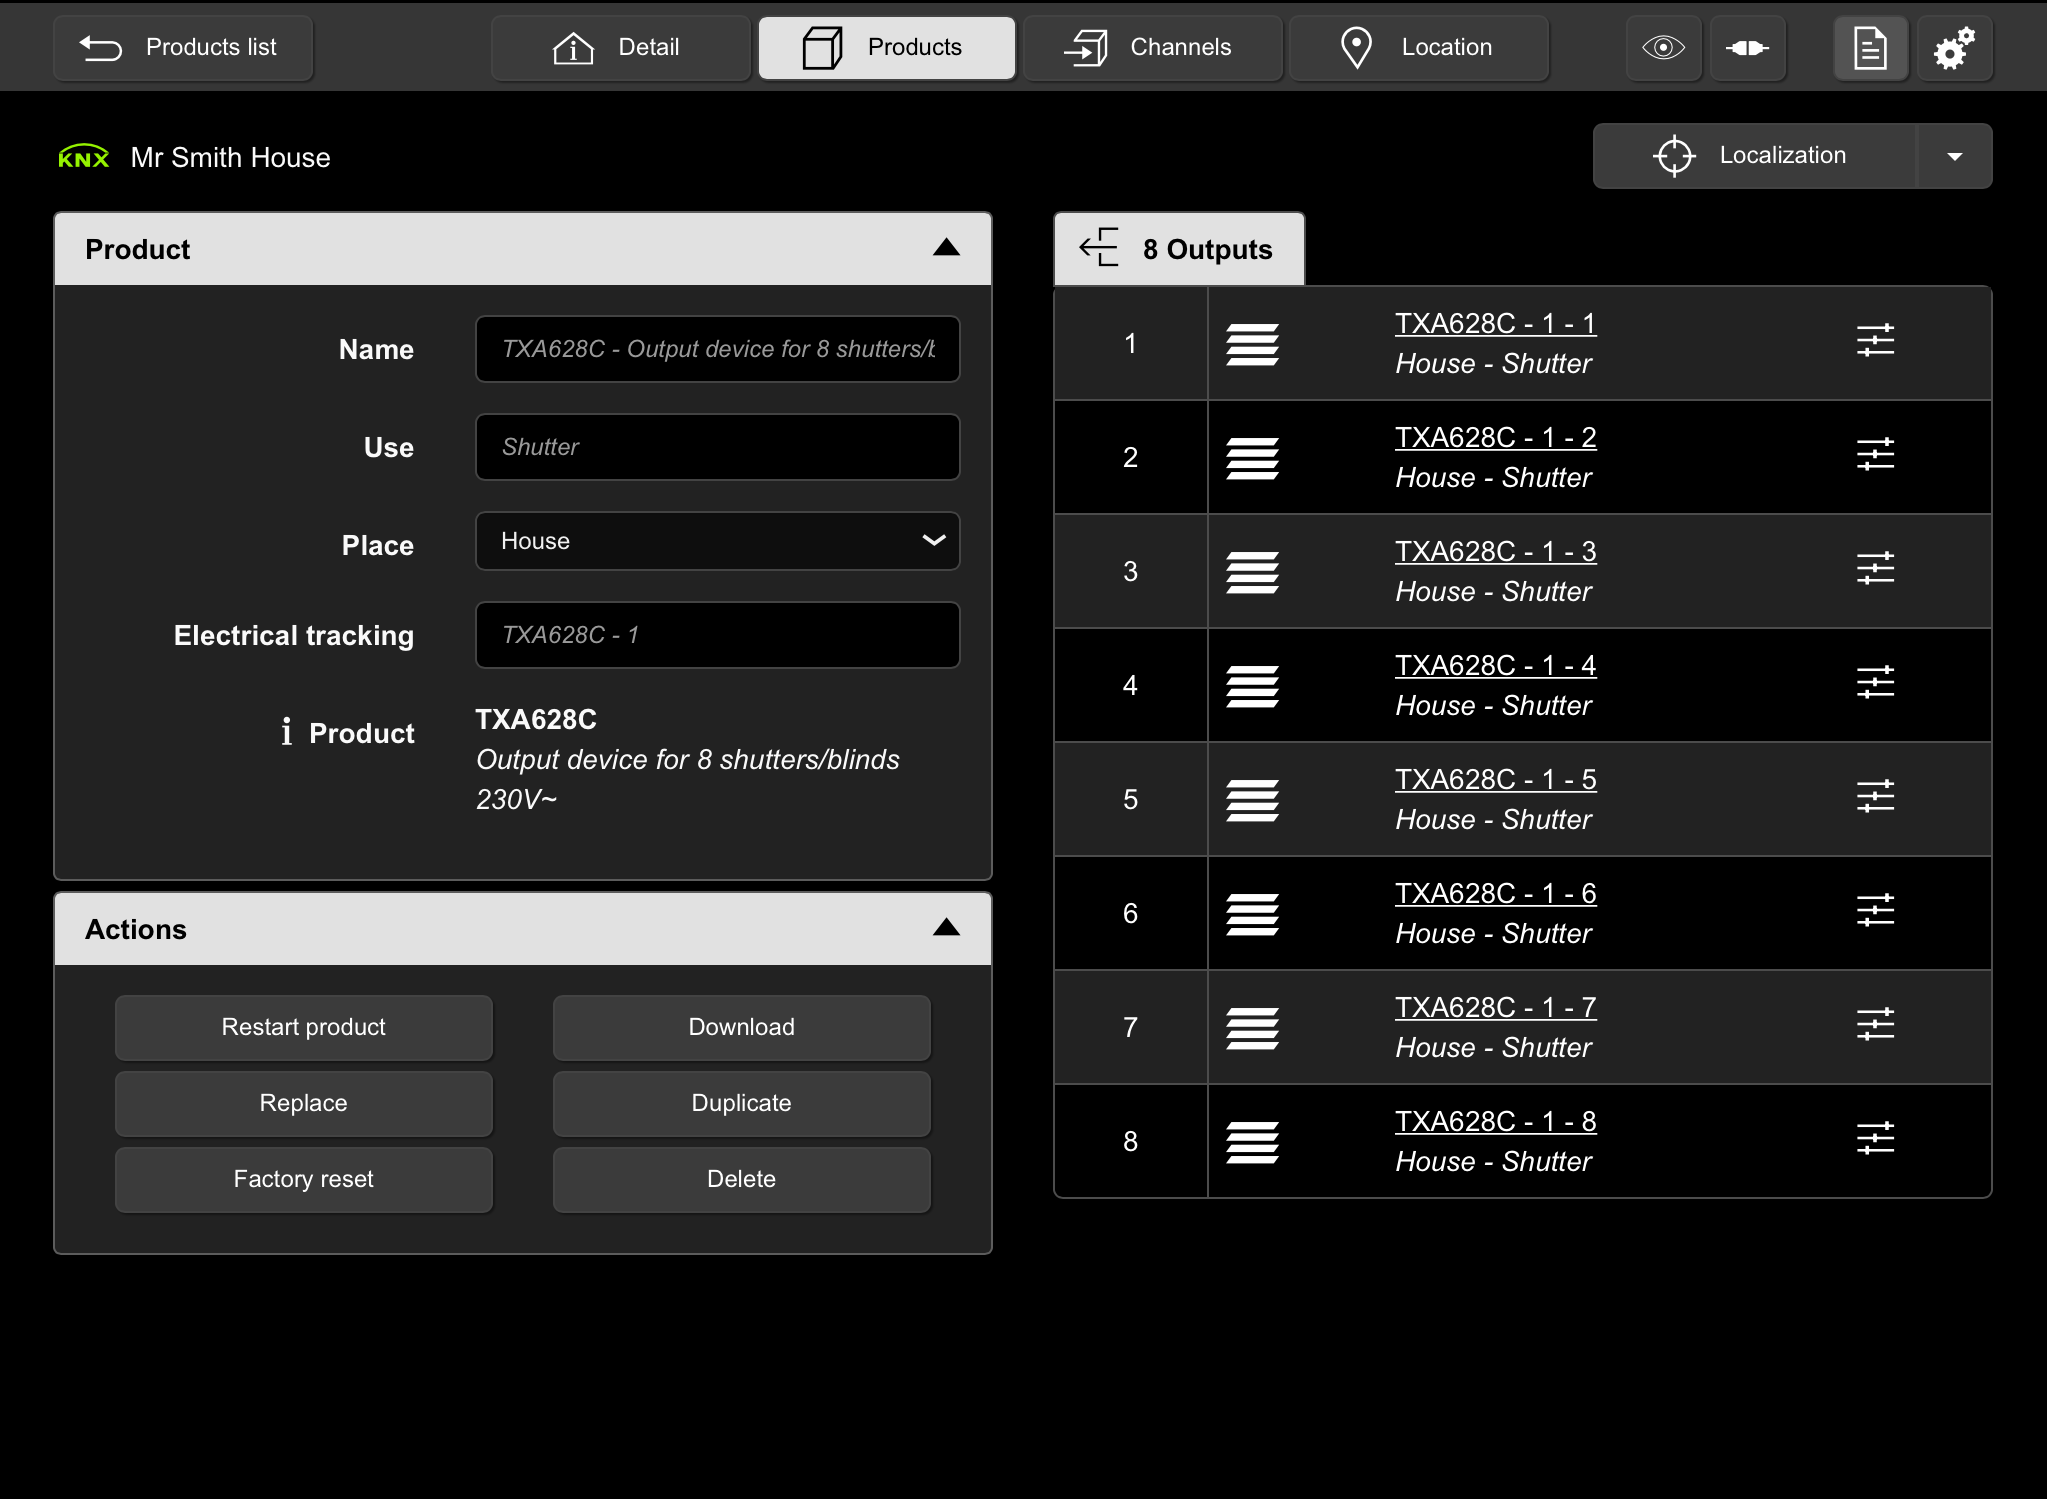2047x1499 pixels.
Task: Open link TXA628C - 1 - 5
Action: [x=1495, y=780]
